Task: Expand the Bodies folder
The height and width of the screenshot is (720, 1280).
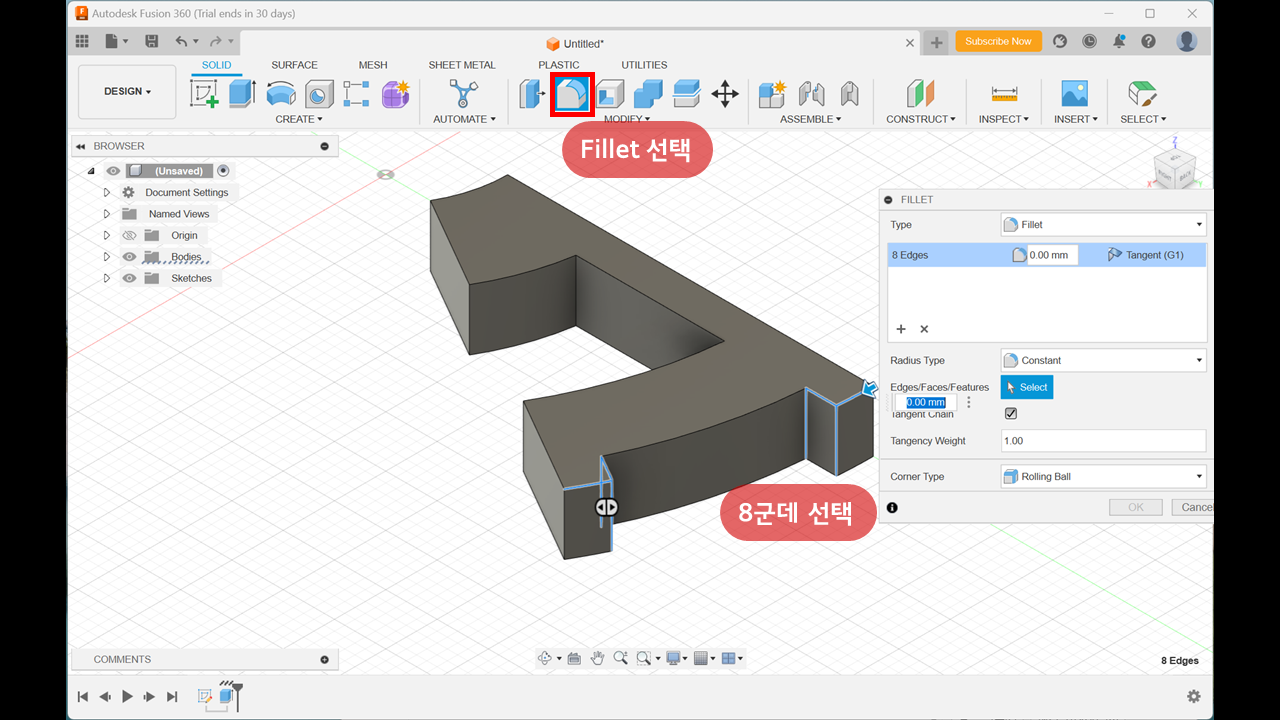Action: pyautogui.click(x=107, y=257)
